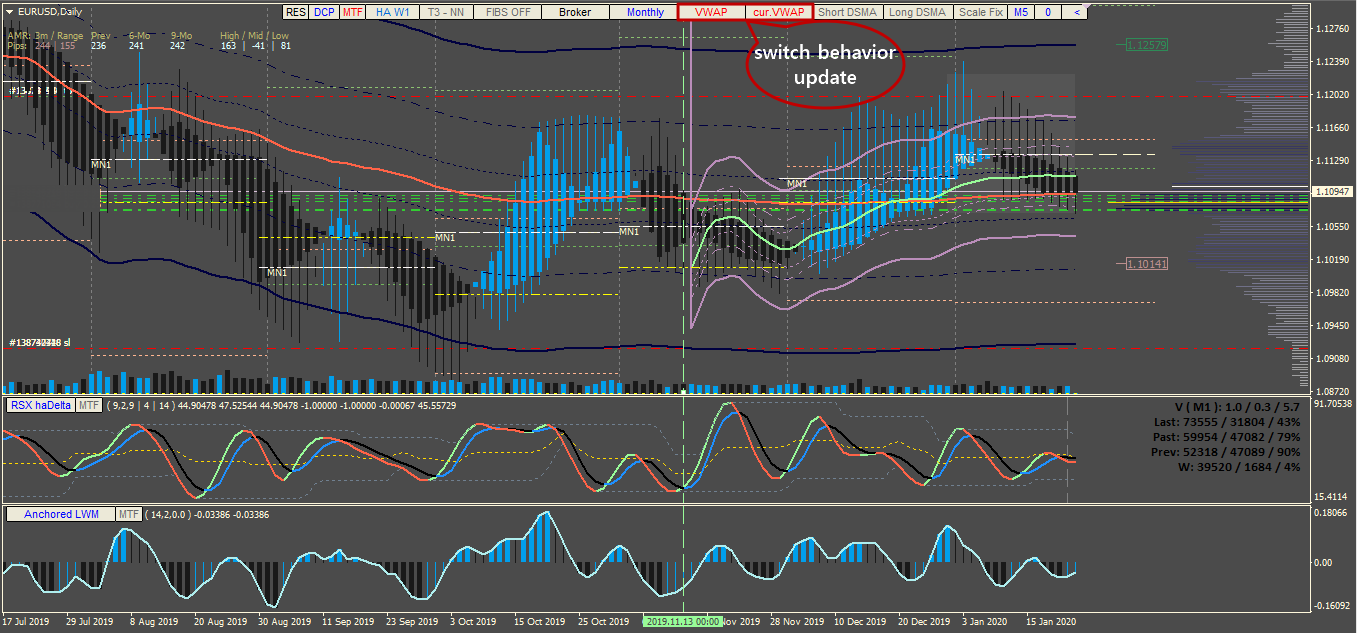The image size is (1358, 633).
Task: Enable the Short DSMA button
Action: [x=848, y=12]
